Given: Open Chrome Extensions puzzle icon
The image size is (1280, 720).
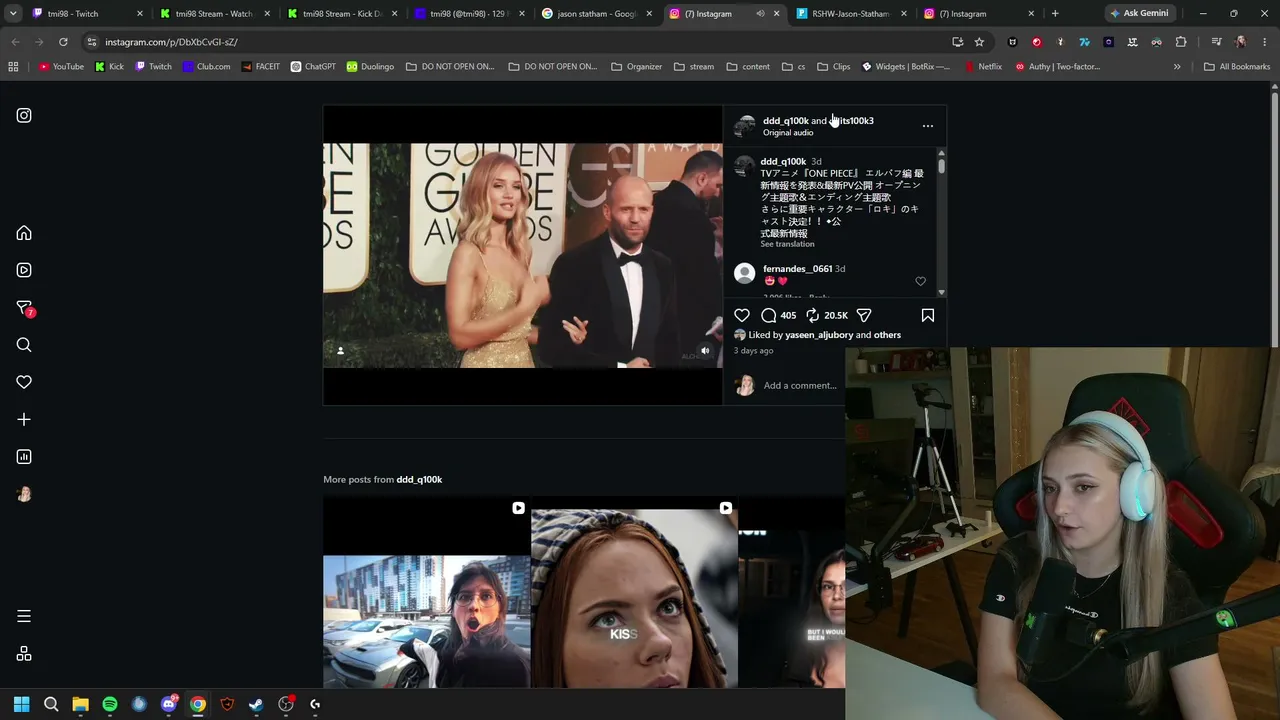Looking at the screenshot, I should coord(1181,42).
